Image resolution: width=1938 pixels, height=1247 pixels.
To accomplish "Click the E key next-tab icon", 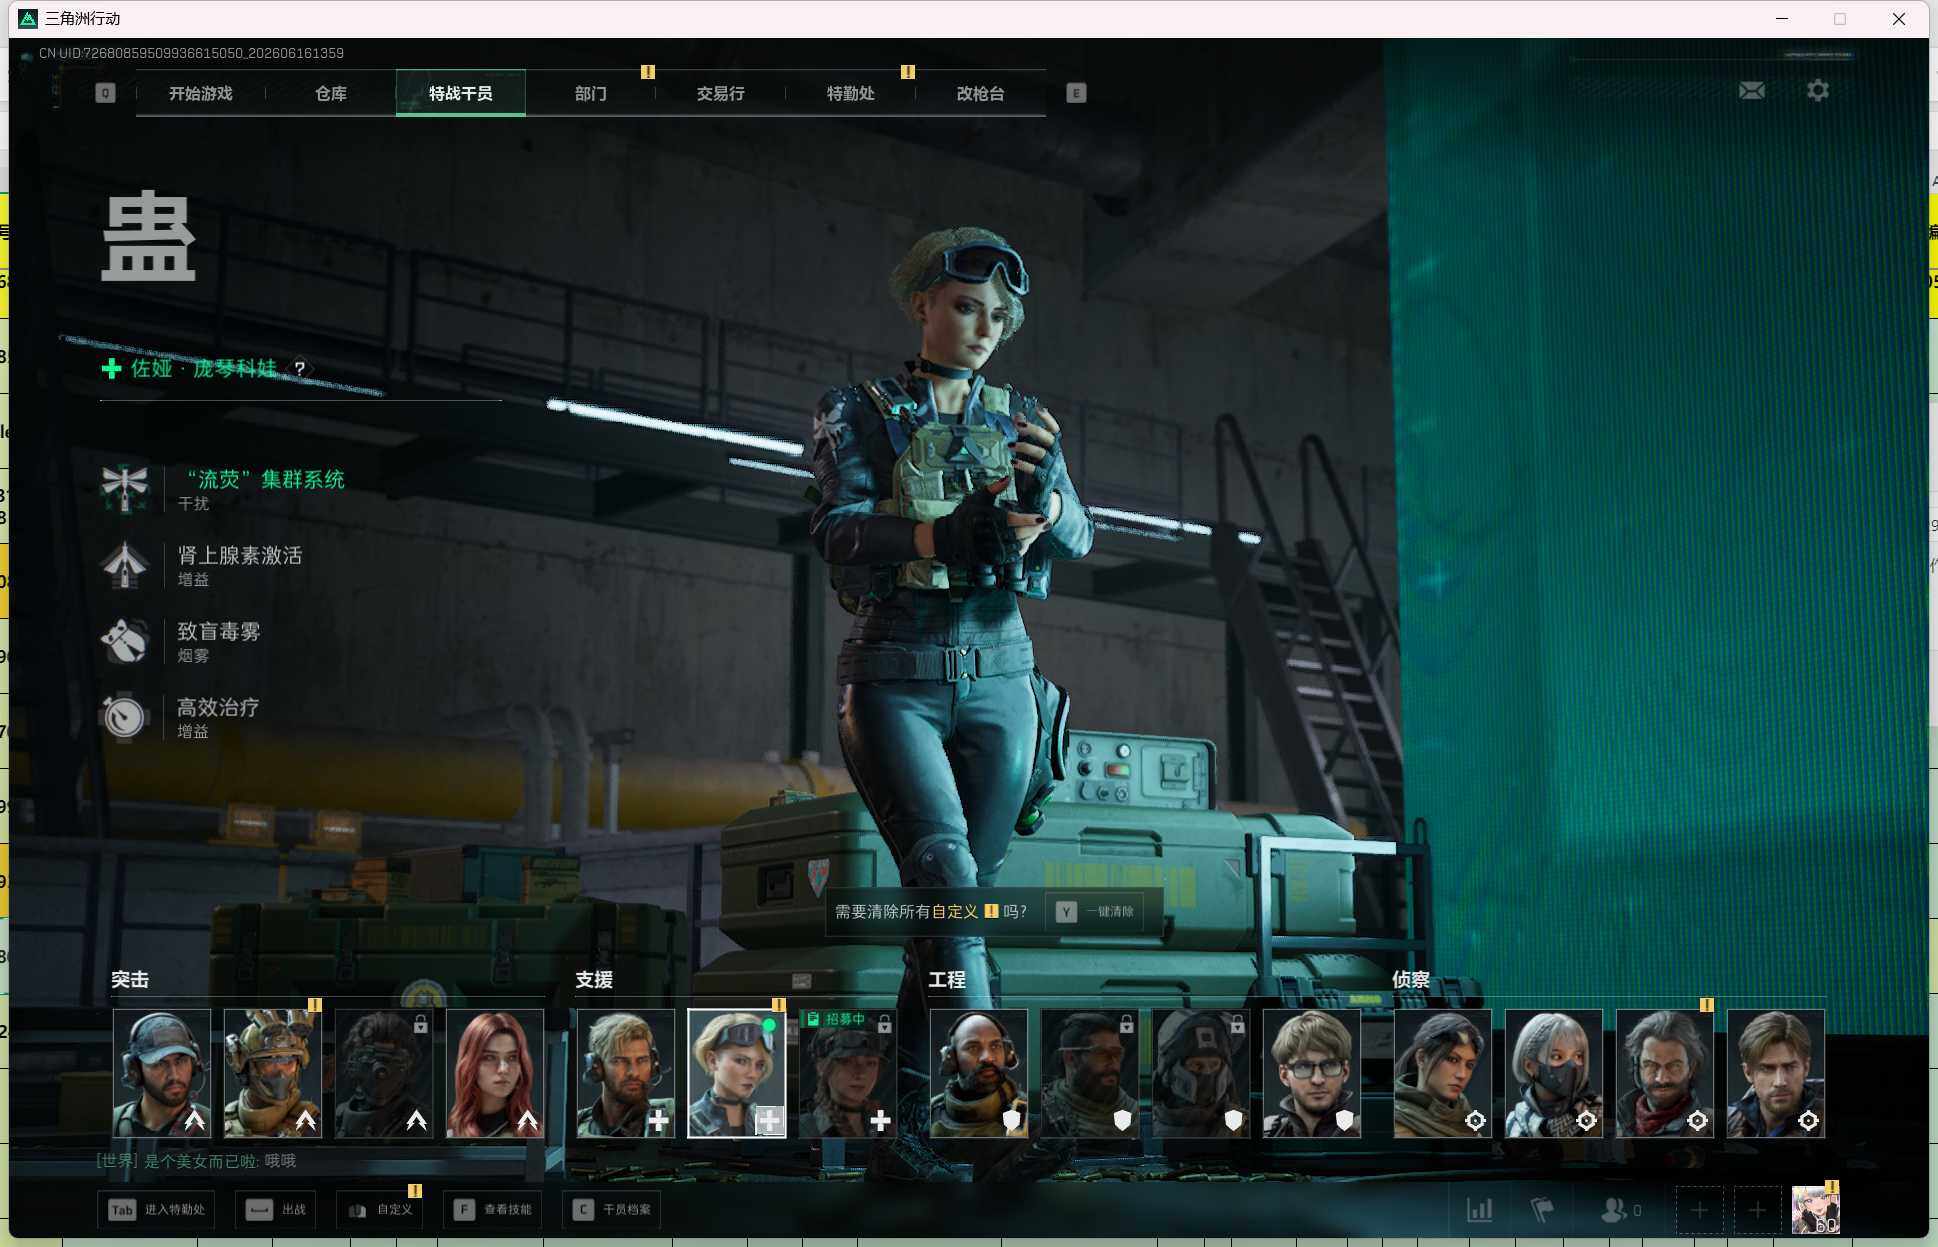I will [1076, 93].
